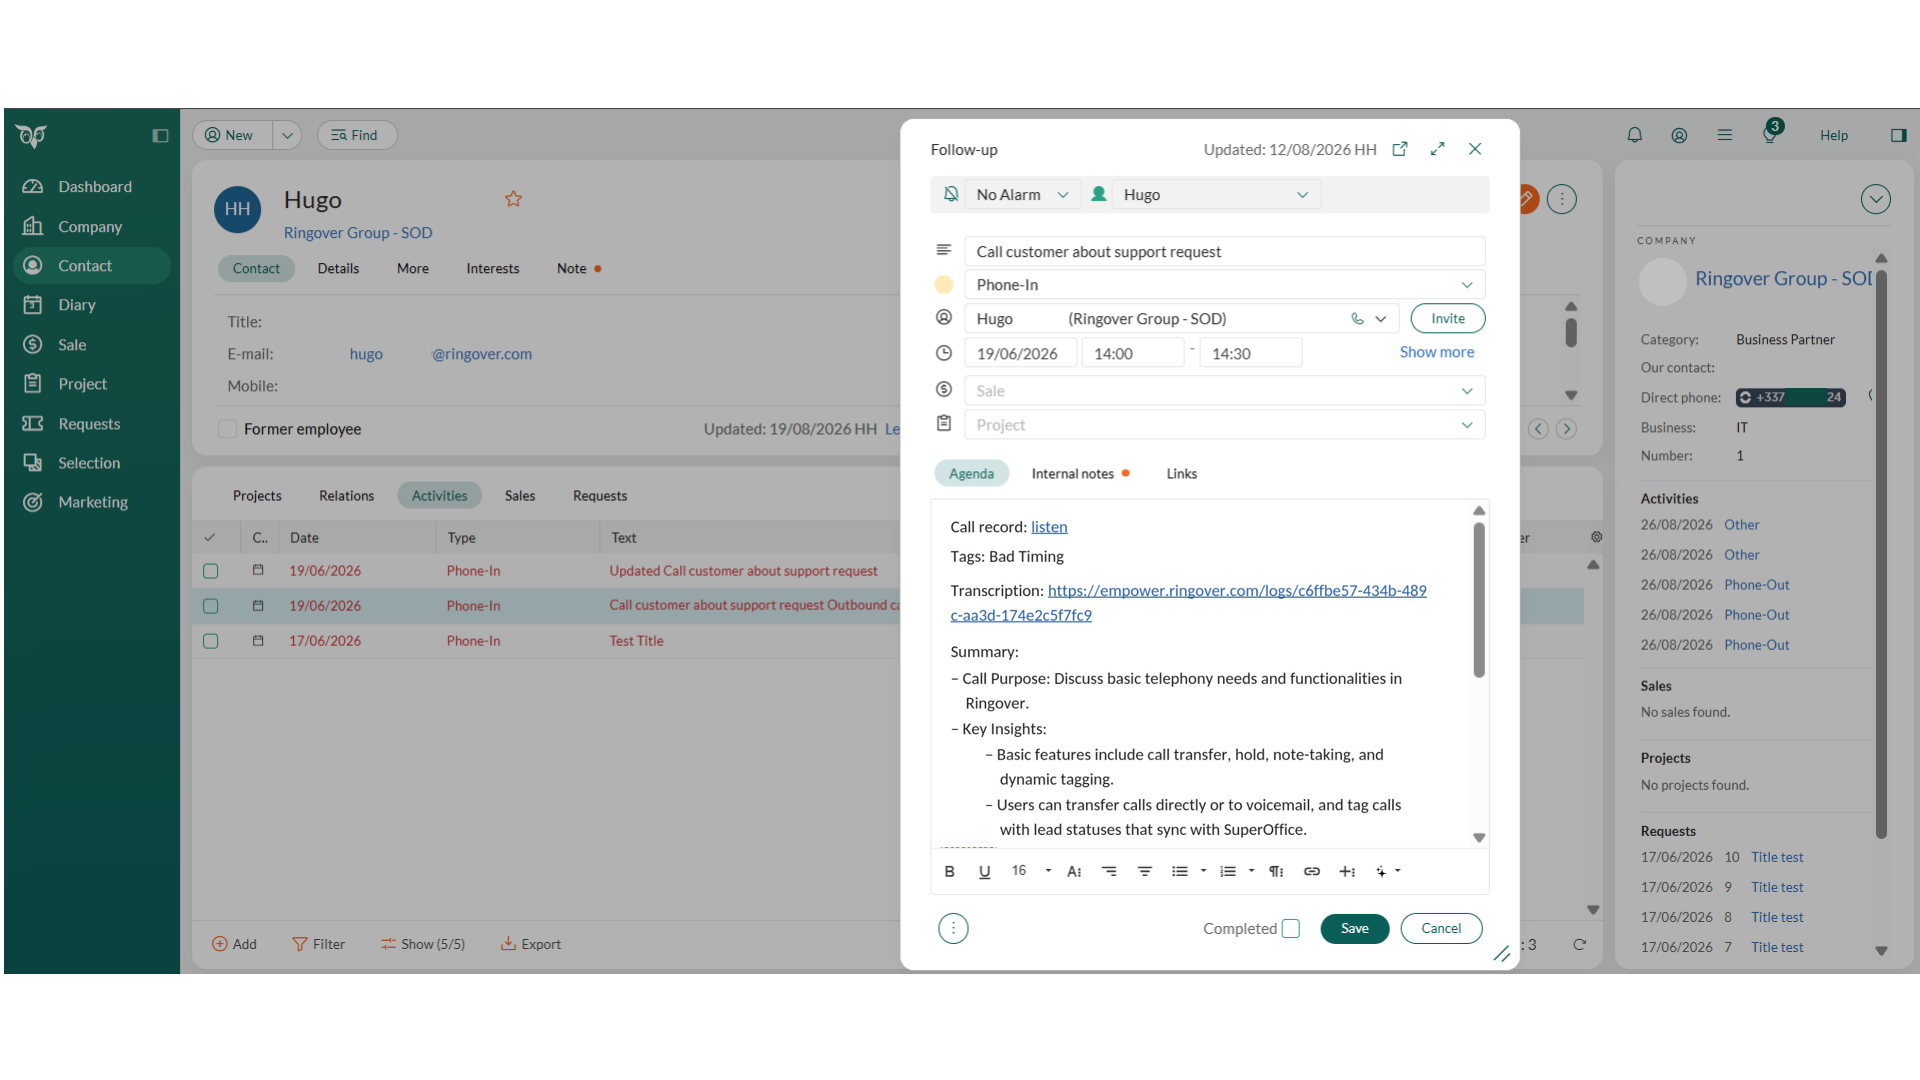Switch to Internal notes tab
Image resolution: width=1920 pixels, height=1080 pixels.
pyautogui.click(x=1073, y=474)
